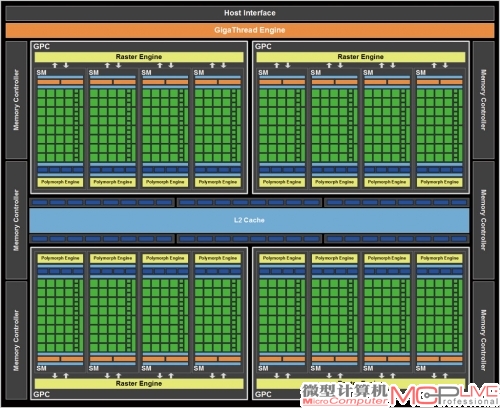Click Raster Engine in upper-right GPC
This screenshot has height=408, width=500.
(x=361, y=57)
